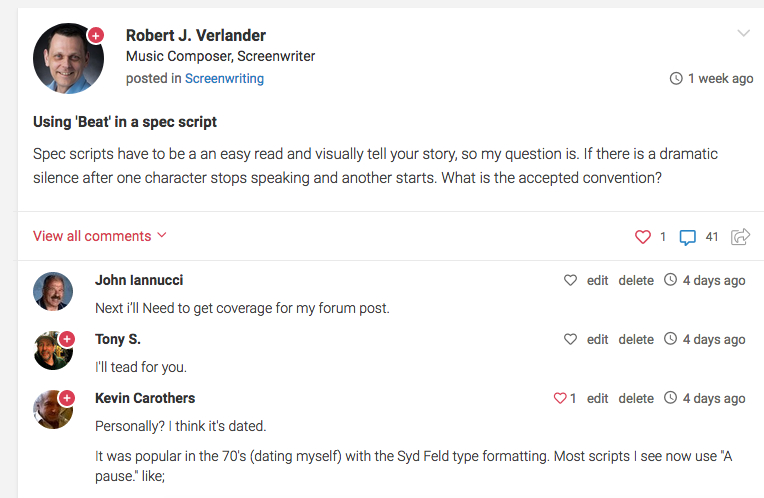Edit John Iannucci's comment
The height and width of the screenshot is (498, 764).
pyautogui.click(x=597, y=281)
